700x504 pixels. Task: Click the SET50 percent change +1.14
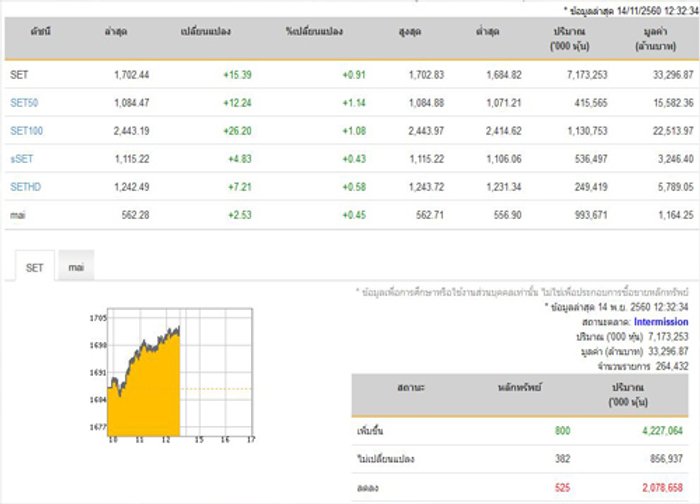point(354,103)
